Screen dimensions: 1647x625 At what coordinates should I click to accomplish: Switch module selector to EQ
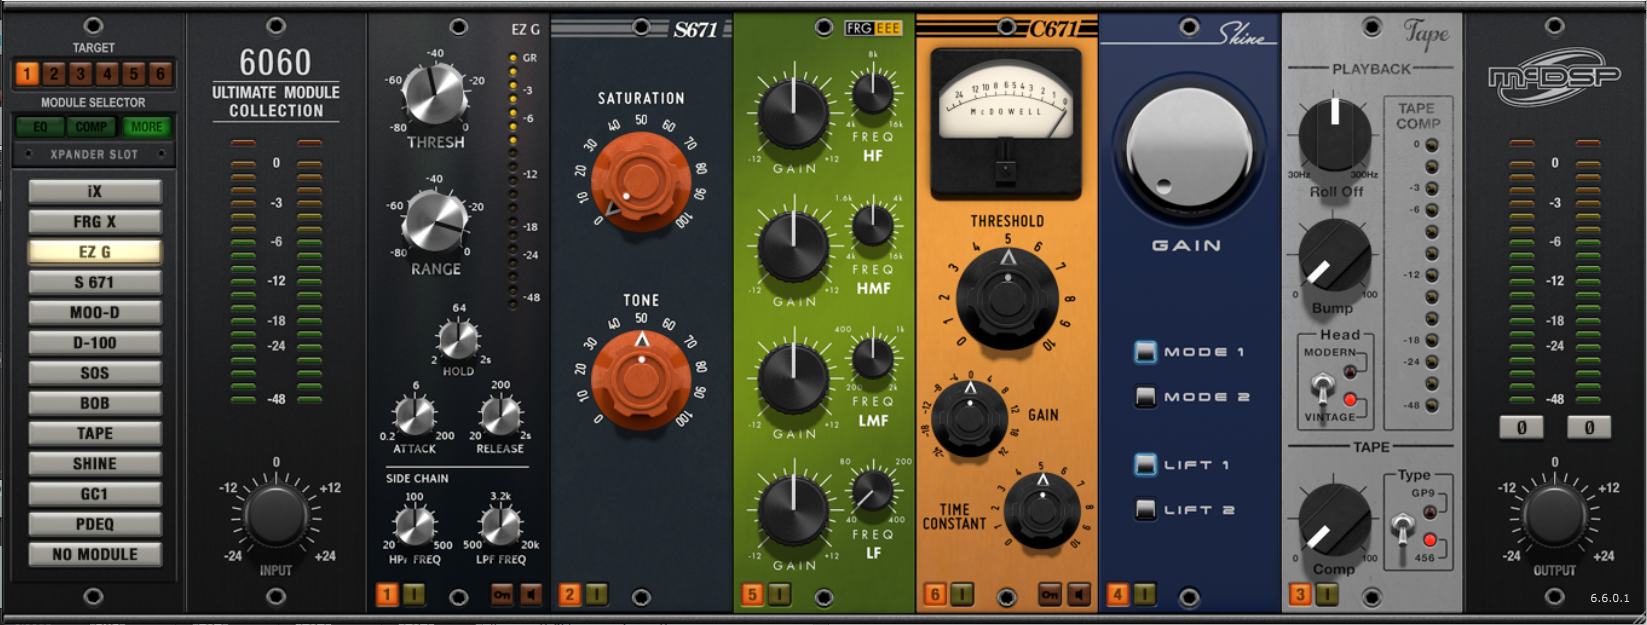(40, 127)
